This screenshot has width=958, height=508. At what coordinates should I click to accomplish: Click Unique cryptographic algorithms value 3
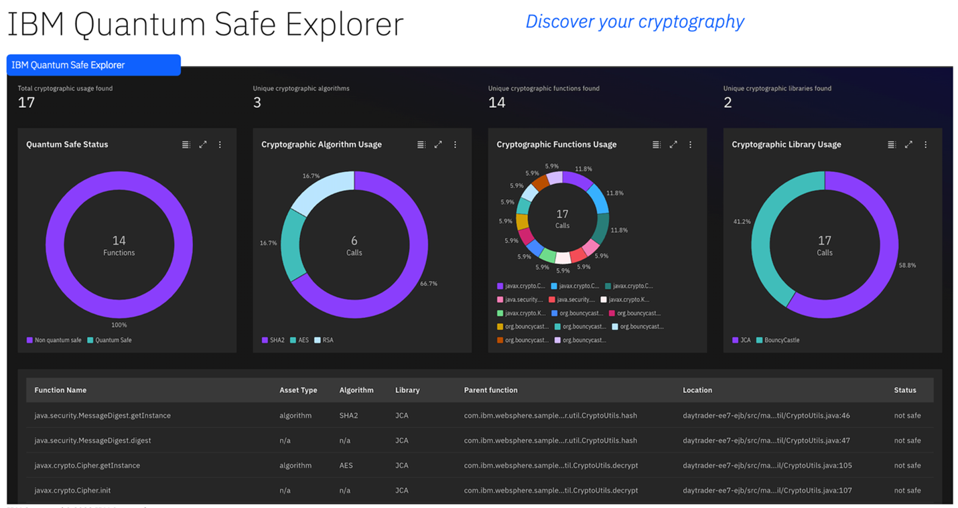[257, 103]
